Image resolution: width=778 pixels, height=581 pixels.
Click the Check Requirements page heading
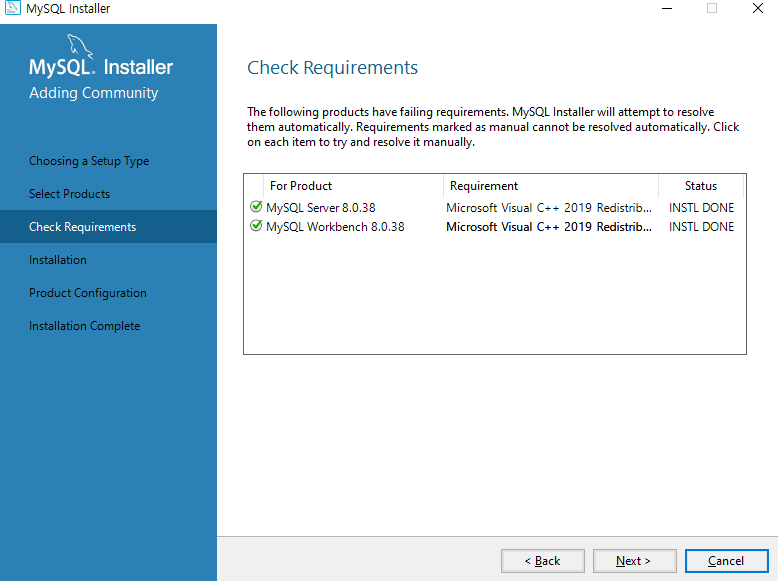click(x=332, y=68)
